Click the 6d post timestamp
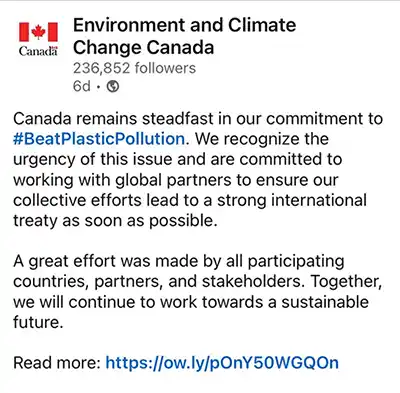 (x=82, y=86)
